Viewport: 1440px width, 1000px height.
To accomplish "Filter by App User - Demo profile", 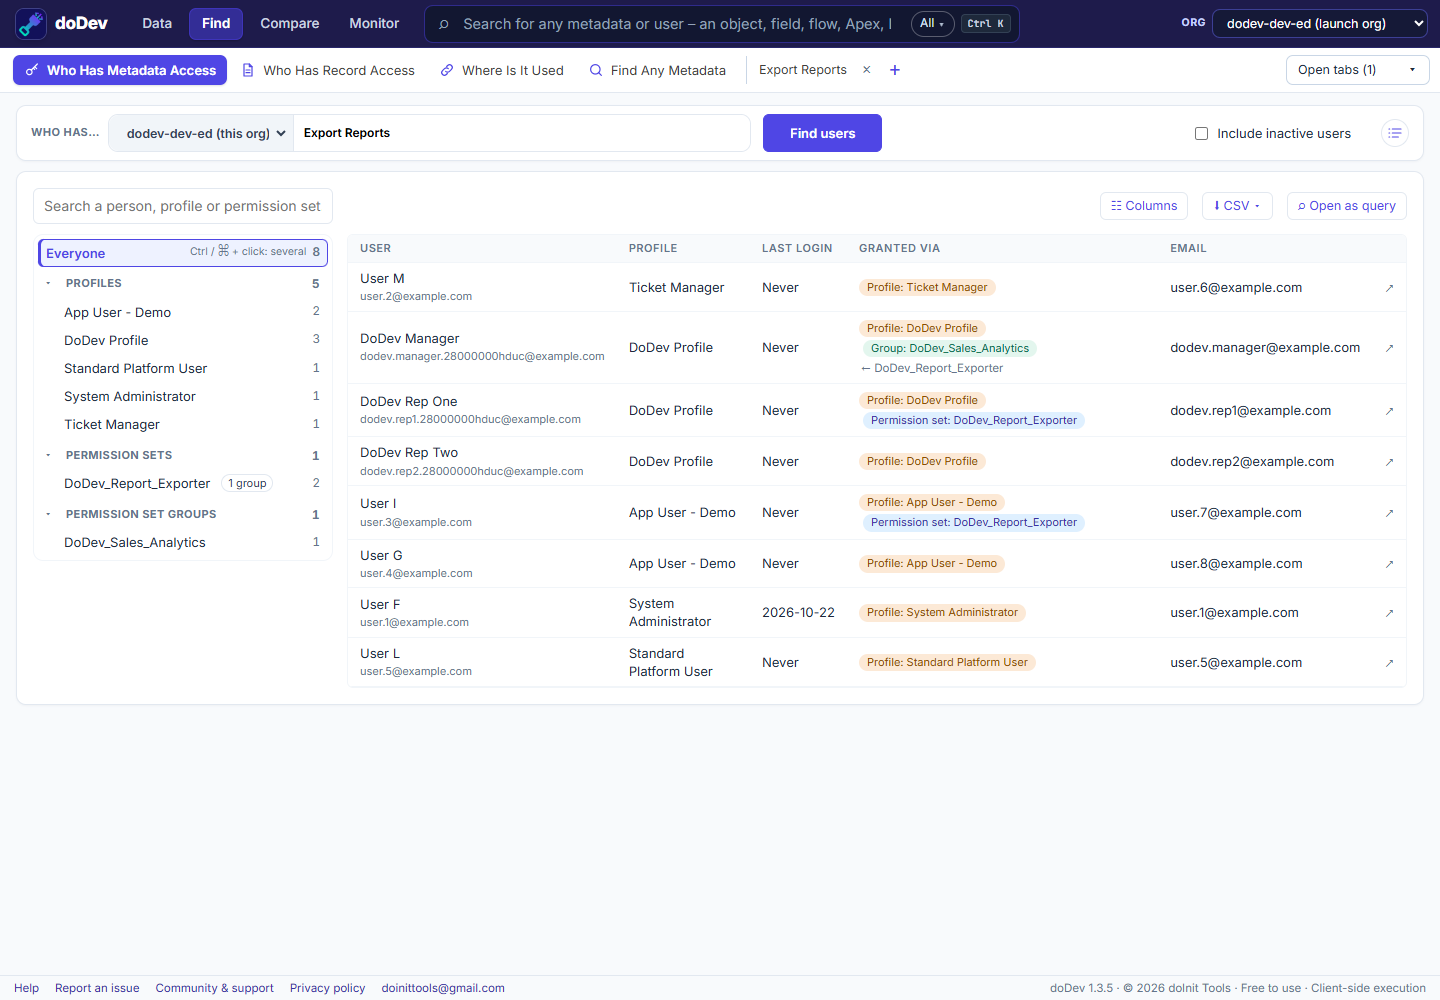I will [183, 312].
